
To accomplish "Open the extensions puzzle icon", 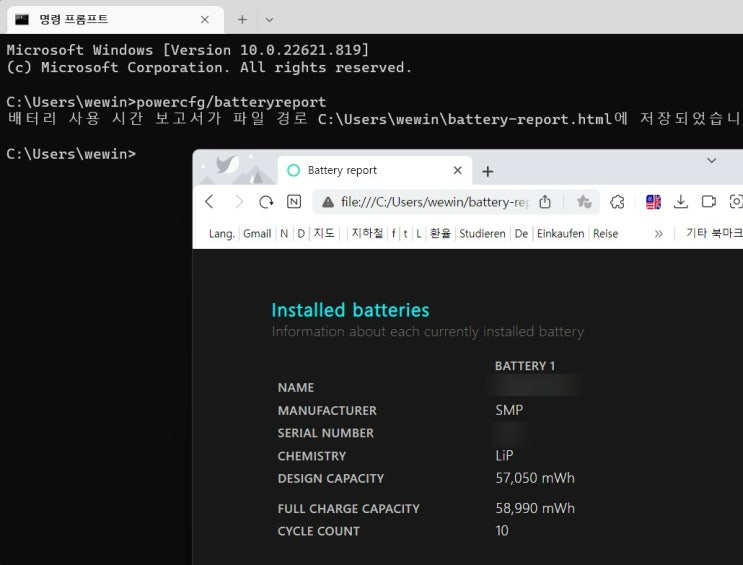I will [617, 202].
